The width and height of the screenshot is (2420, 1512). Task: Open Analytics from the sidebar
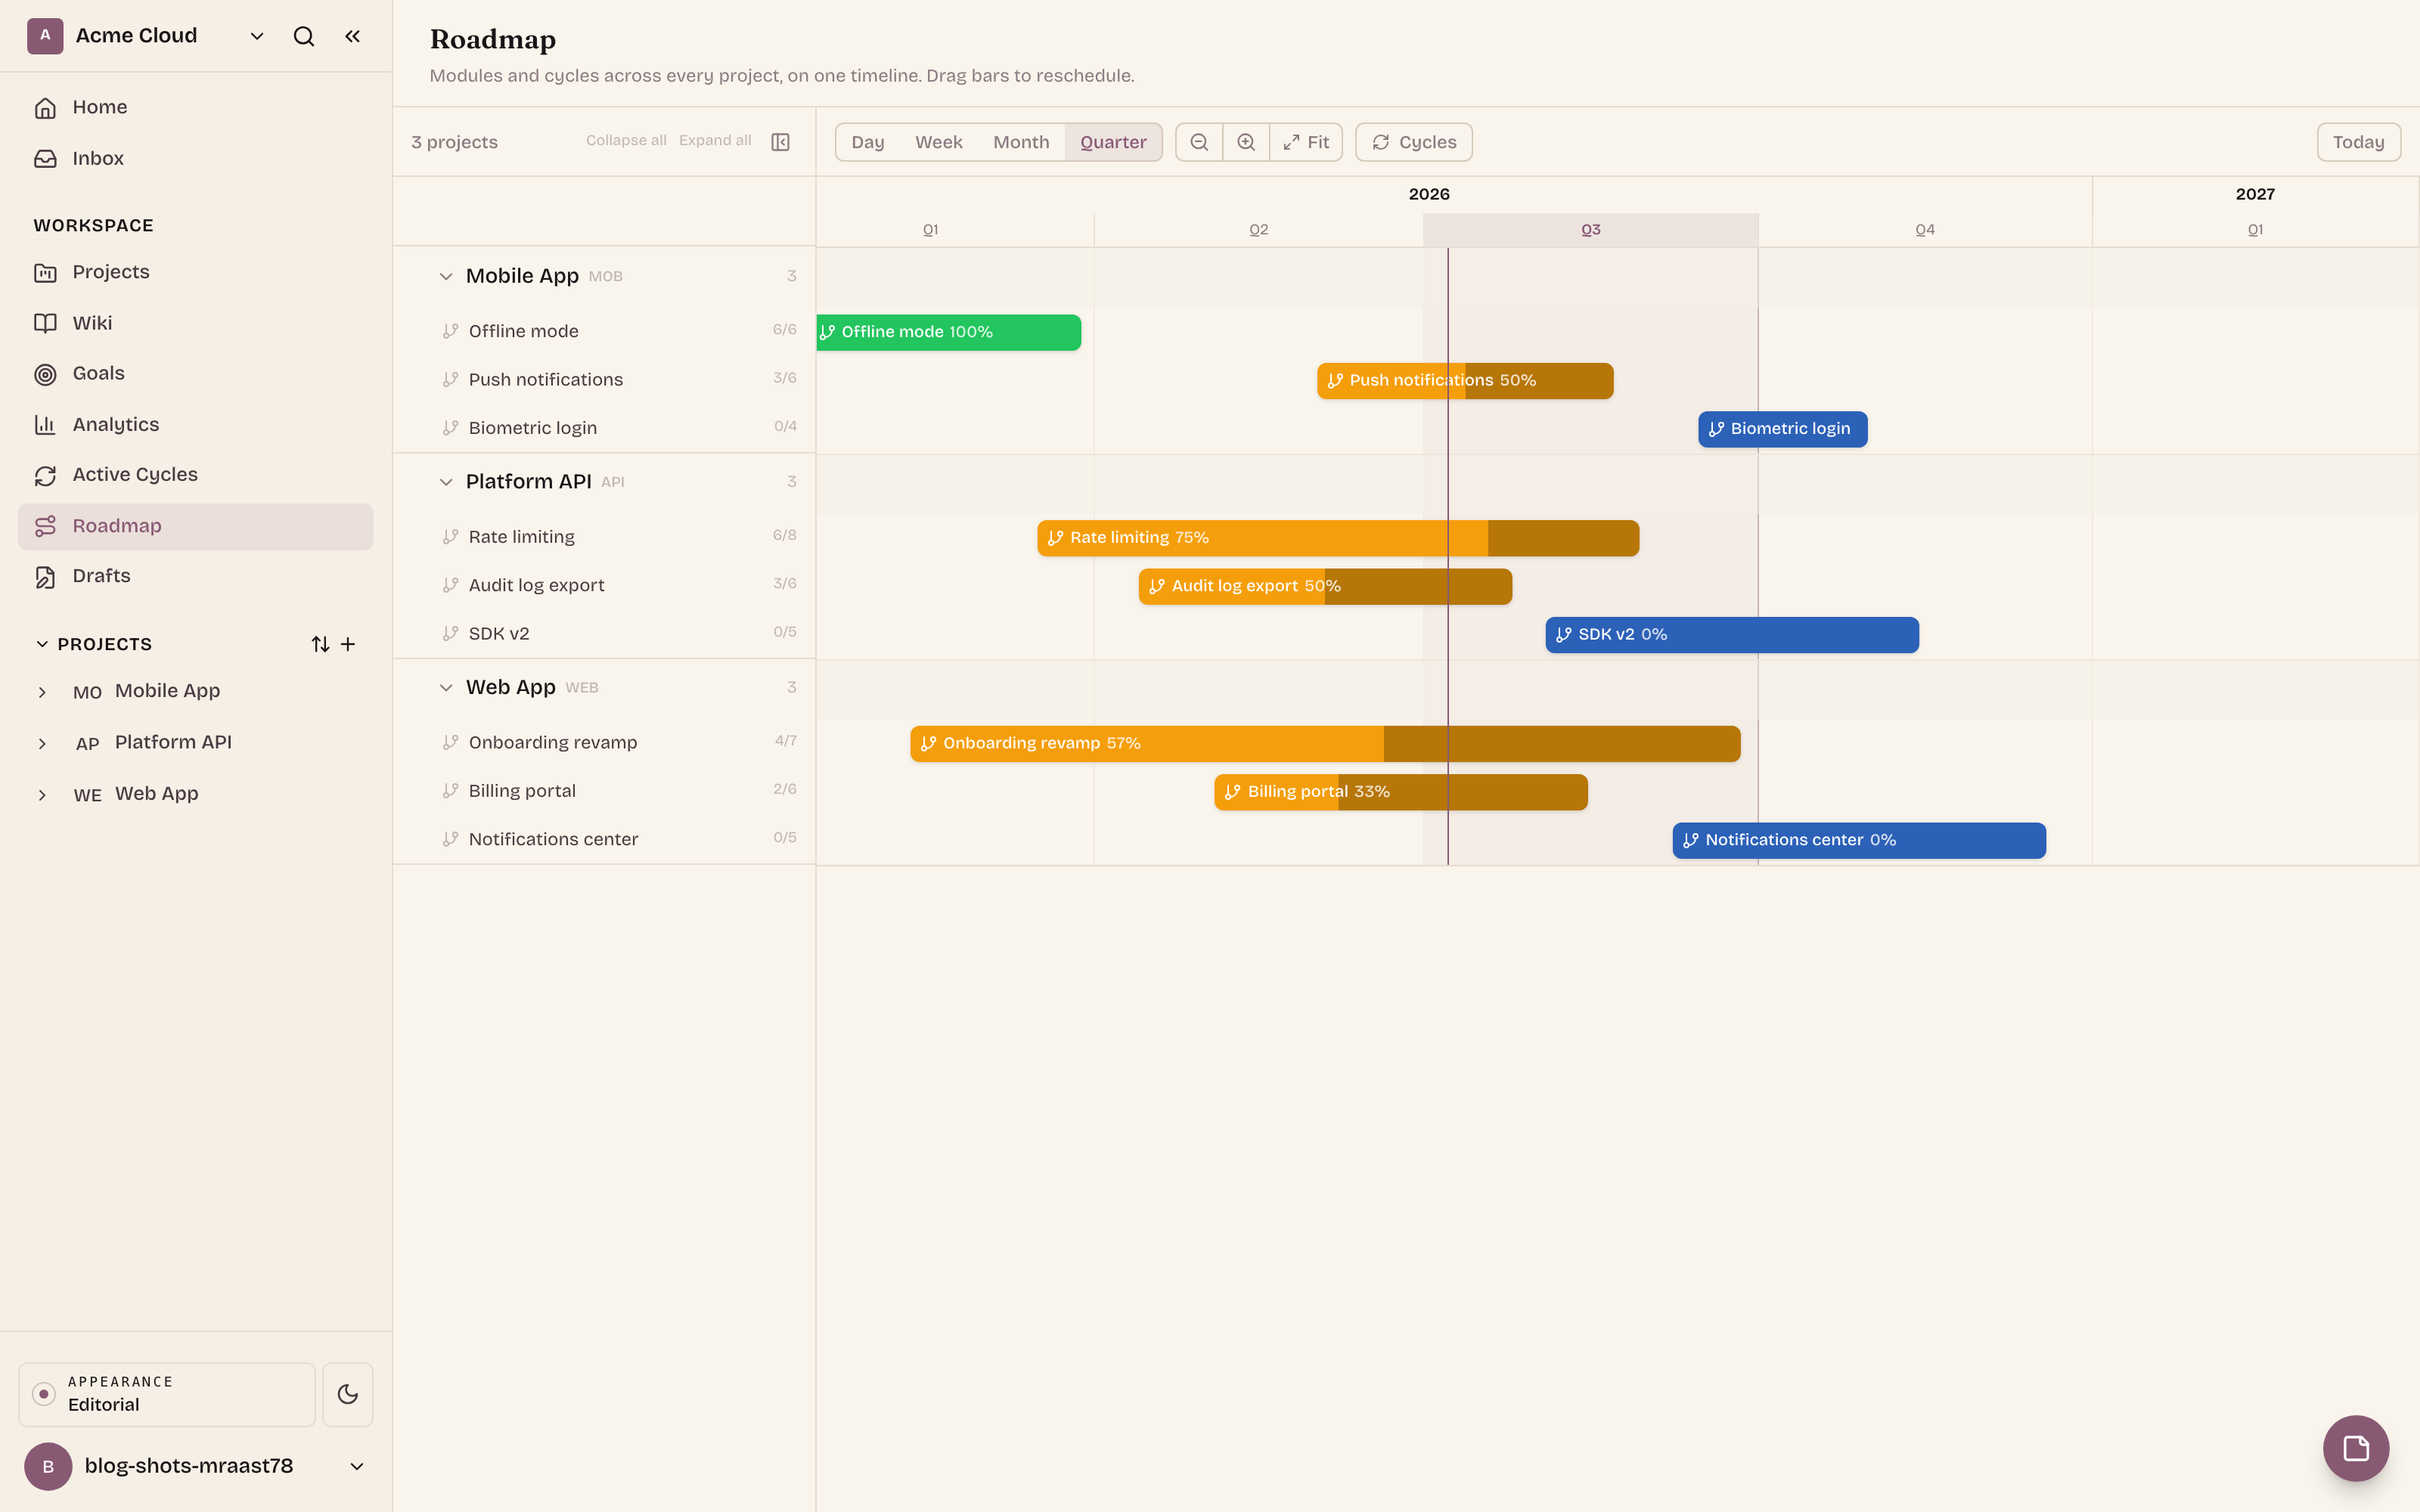[196, 424]
